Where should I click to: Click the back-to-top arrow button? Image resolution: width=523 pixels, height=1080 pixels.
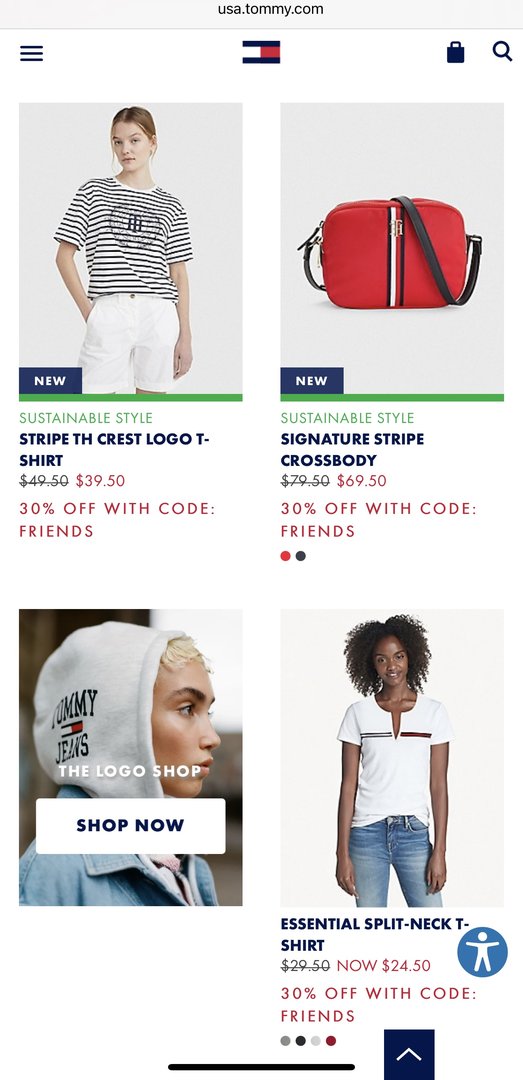(x=409, y=1055)
